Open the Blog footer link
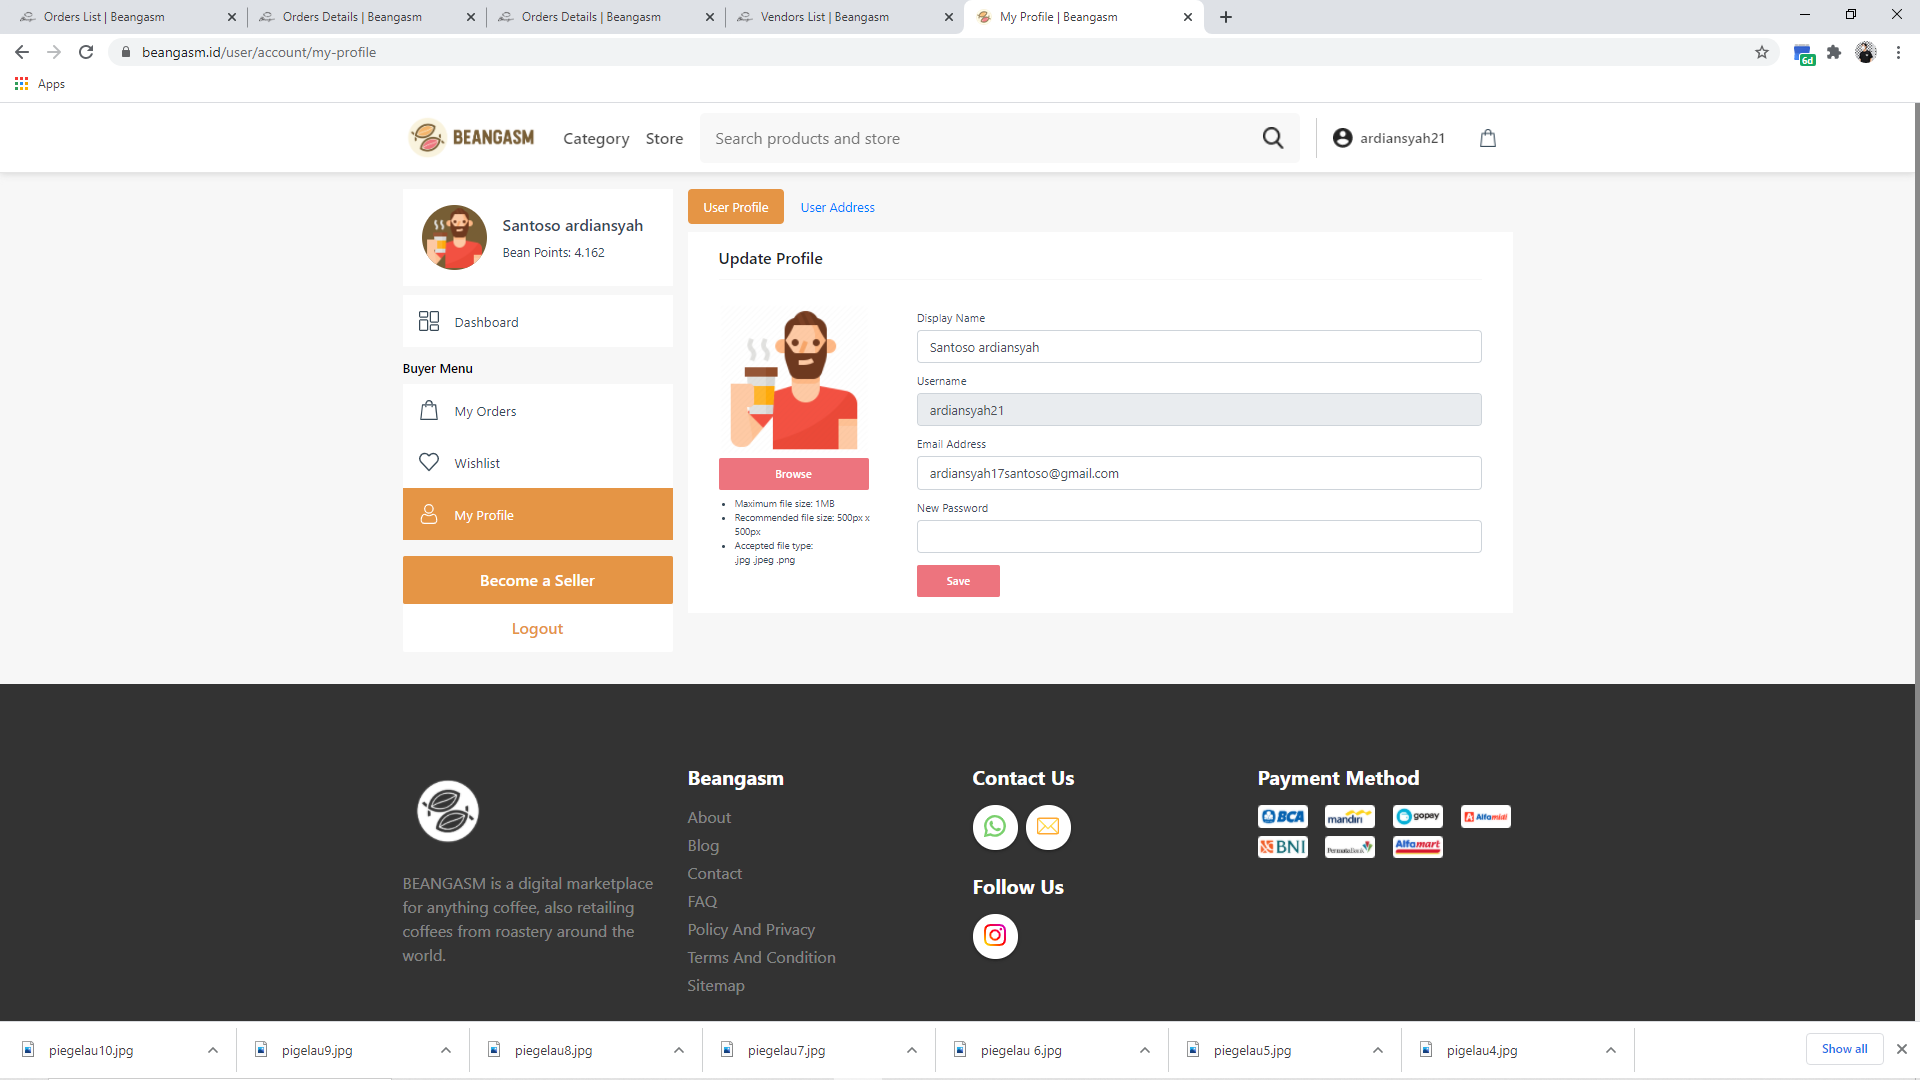 point(703,845)
